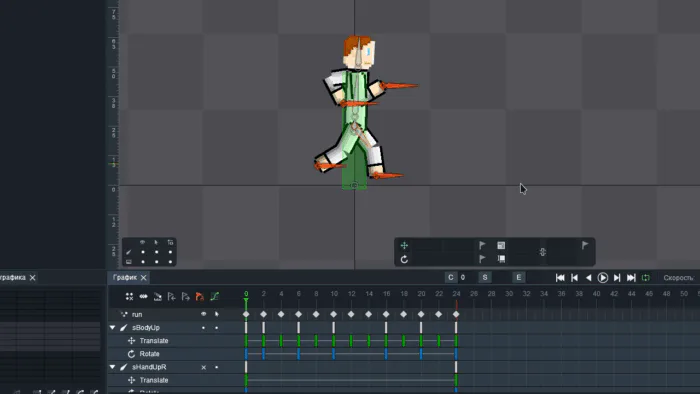Click the eye column header in options panel
The image size is (700, 394).
142,242
